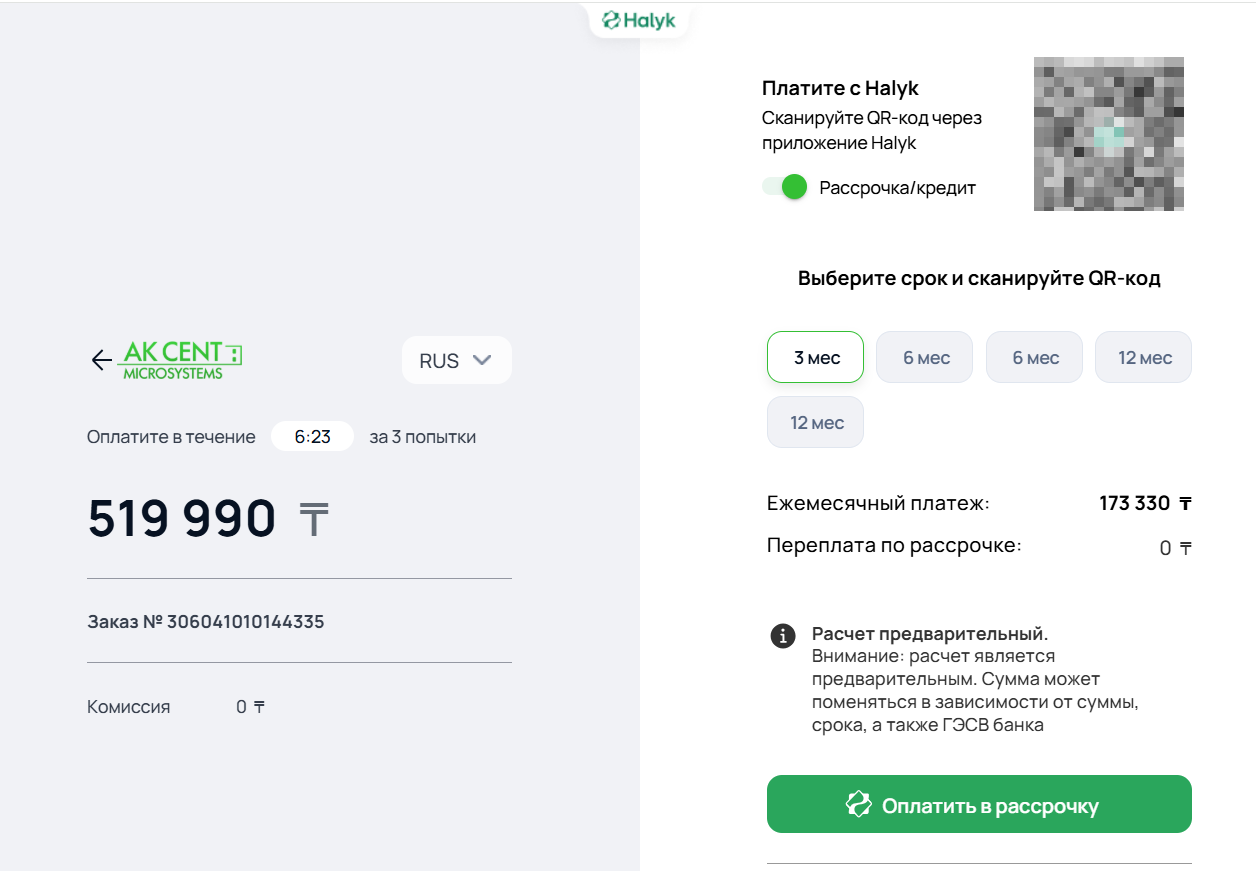The width and height of the screenshot is (1256, 871).
Task: Click the back arrow next to AK CENT
Action: click(100, 360)
